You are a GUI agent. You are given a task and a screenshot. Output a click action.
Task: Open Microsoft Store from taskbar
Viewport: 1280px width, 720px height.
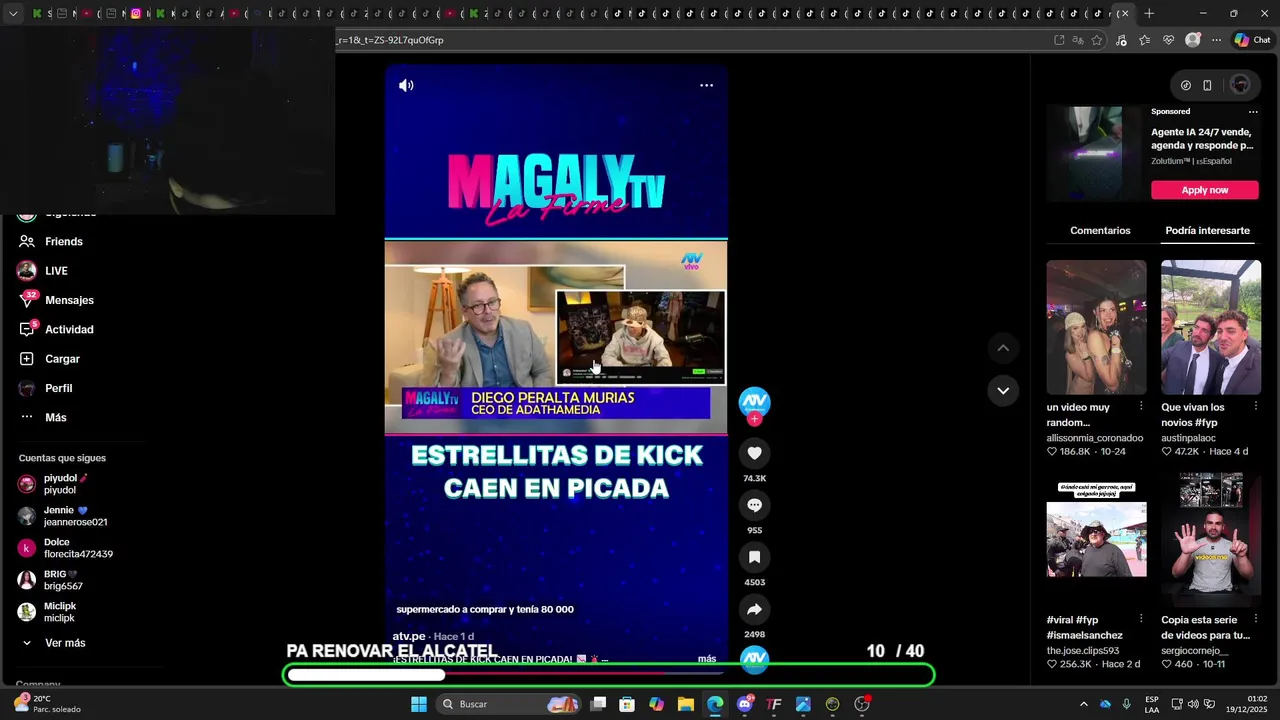point(627,704)
